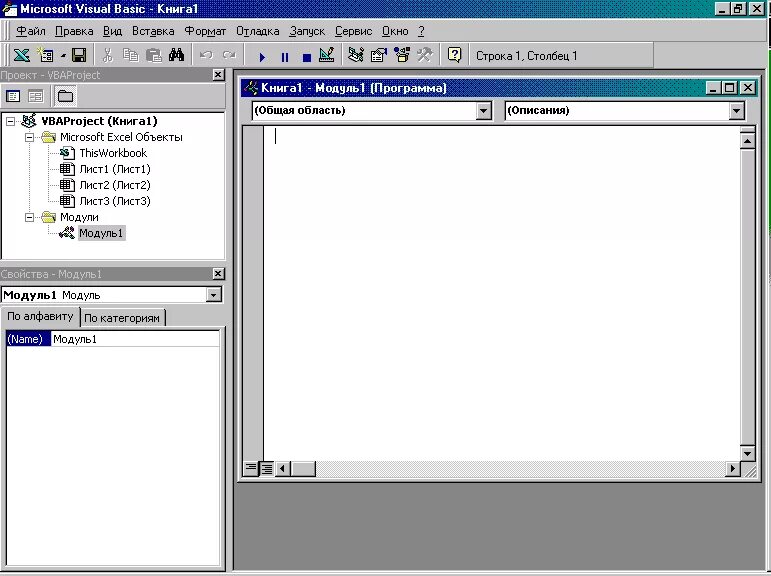Viewport: 771px width, 576px height.
Task: Toggle Design Mode icon
Action: [326, 55]
